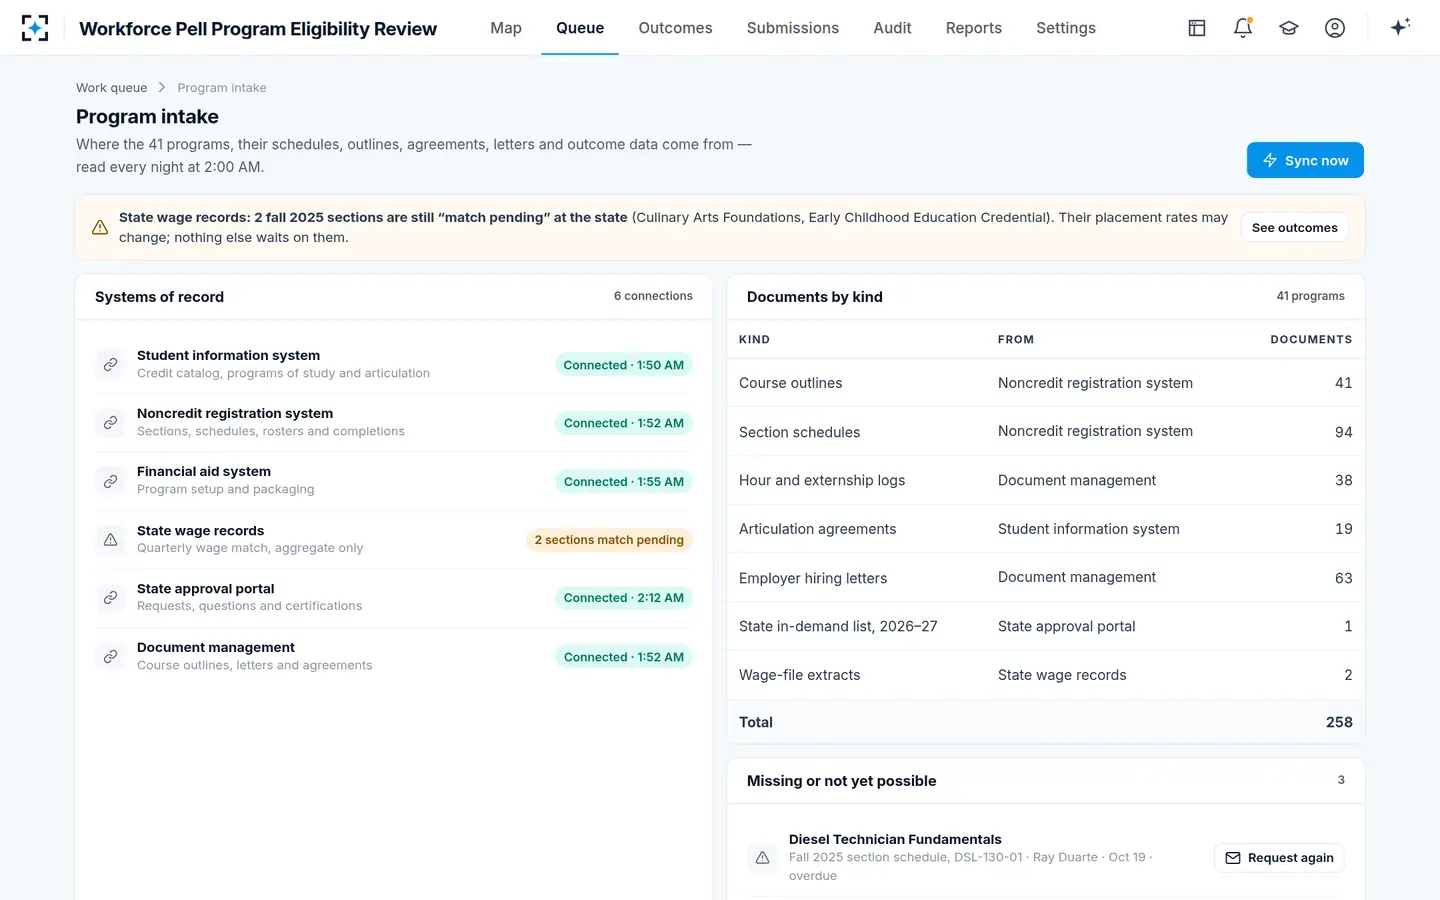Viewport: 1440px width, 900px height.
Task: Click warning icon beside Diesel Technician Fundamentals
Action: coord(762,857)
